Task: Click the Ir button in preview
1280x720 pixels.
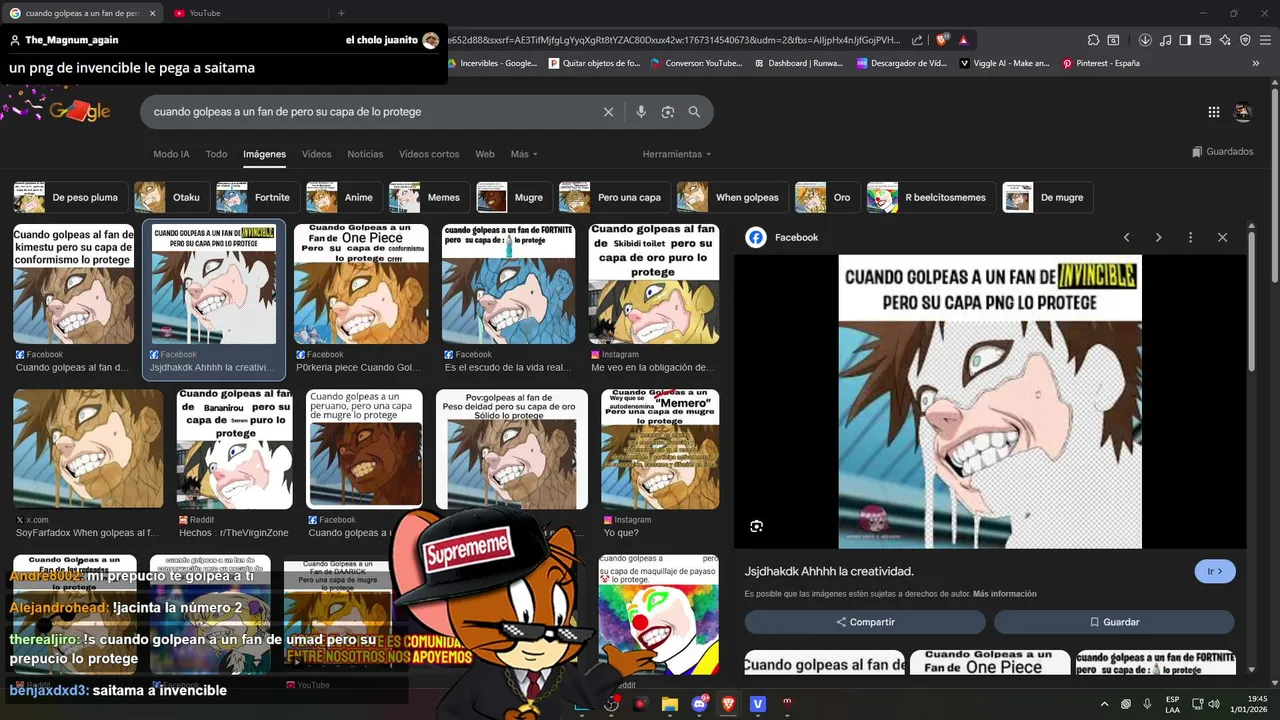Action: pos(1215,571)
